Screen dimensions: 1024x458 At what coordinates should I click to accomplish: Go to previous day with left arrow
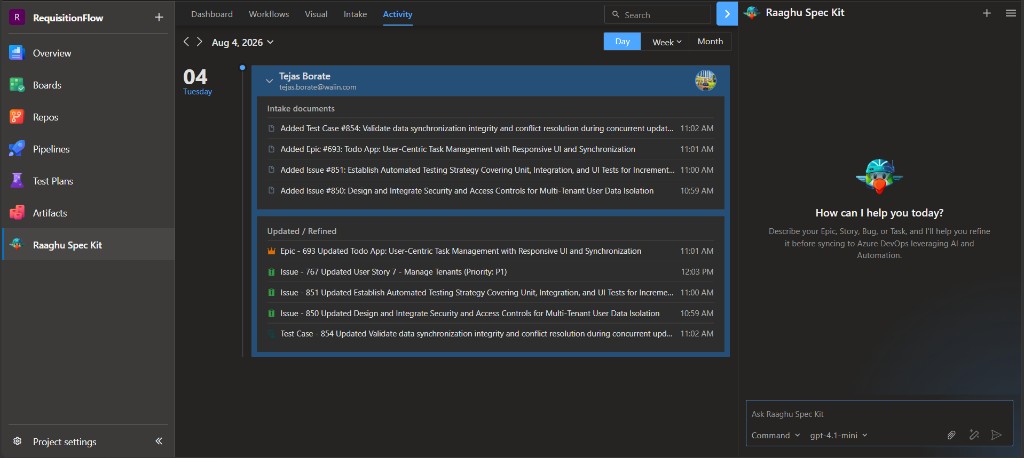(186, 42)
